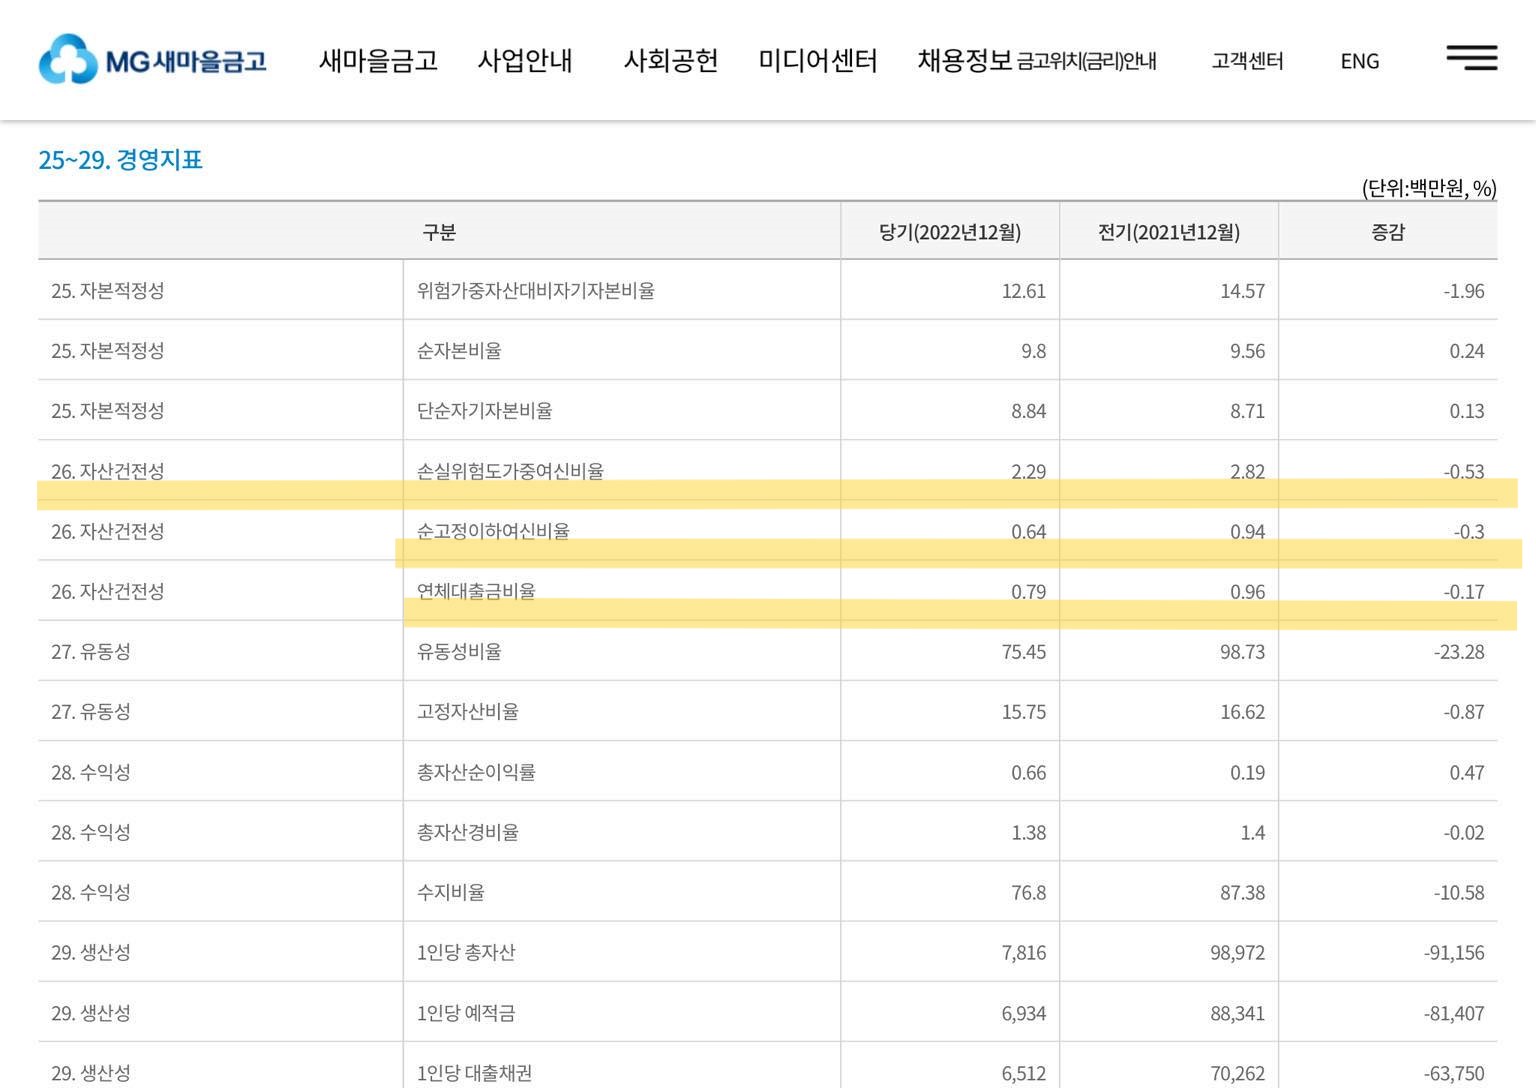Click the value 87.38
The width and height of the screenshot is (1536, 1088).
coord(1242,892)
